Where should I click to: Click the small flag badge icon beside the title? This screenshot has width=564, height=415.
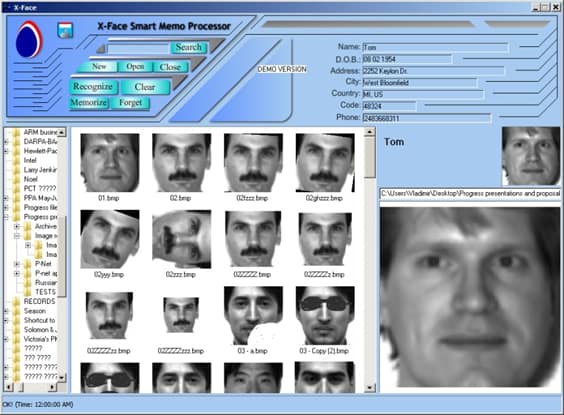coord(65,30)
